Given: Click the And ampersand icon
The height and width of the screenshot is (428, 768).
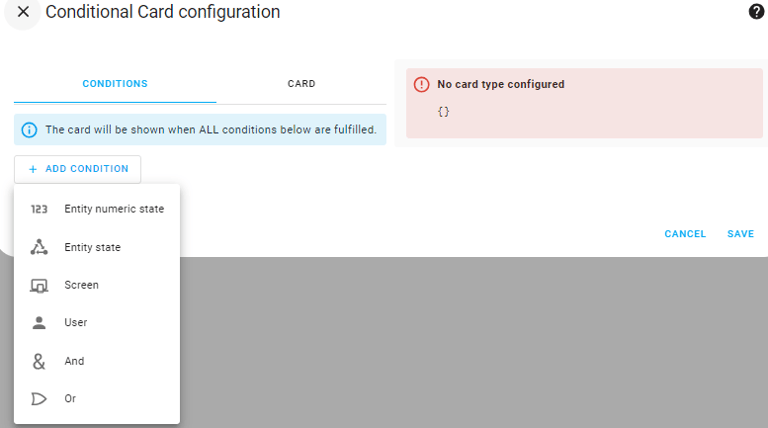Looking at the screenshot, I should tap(39, 361).
